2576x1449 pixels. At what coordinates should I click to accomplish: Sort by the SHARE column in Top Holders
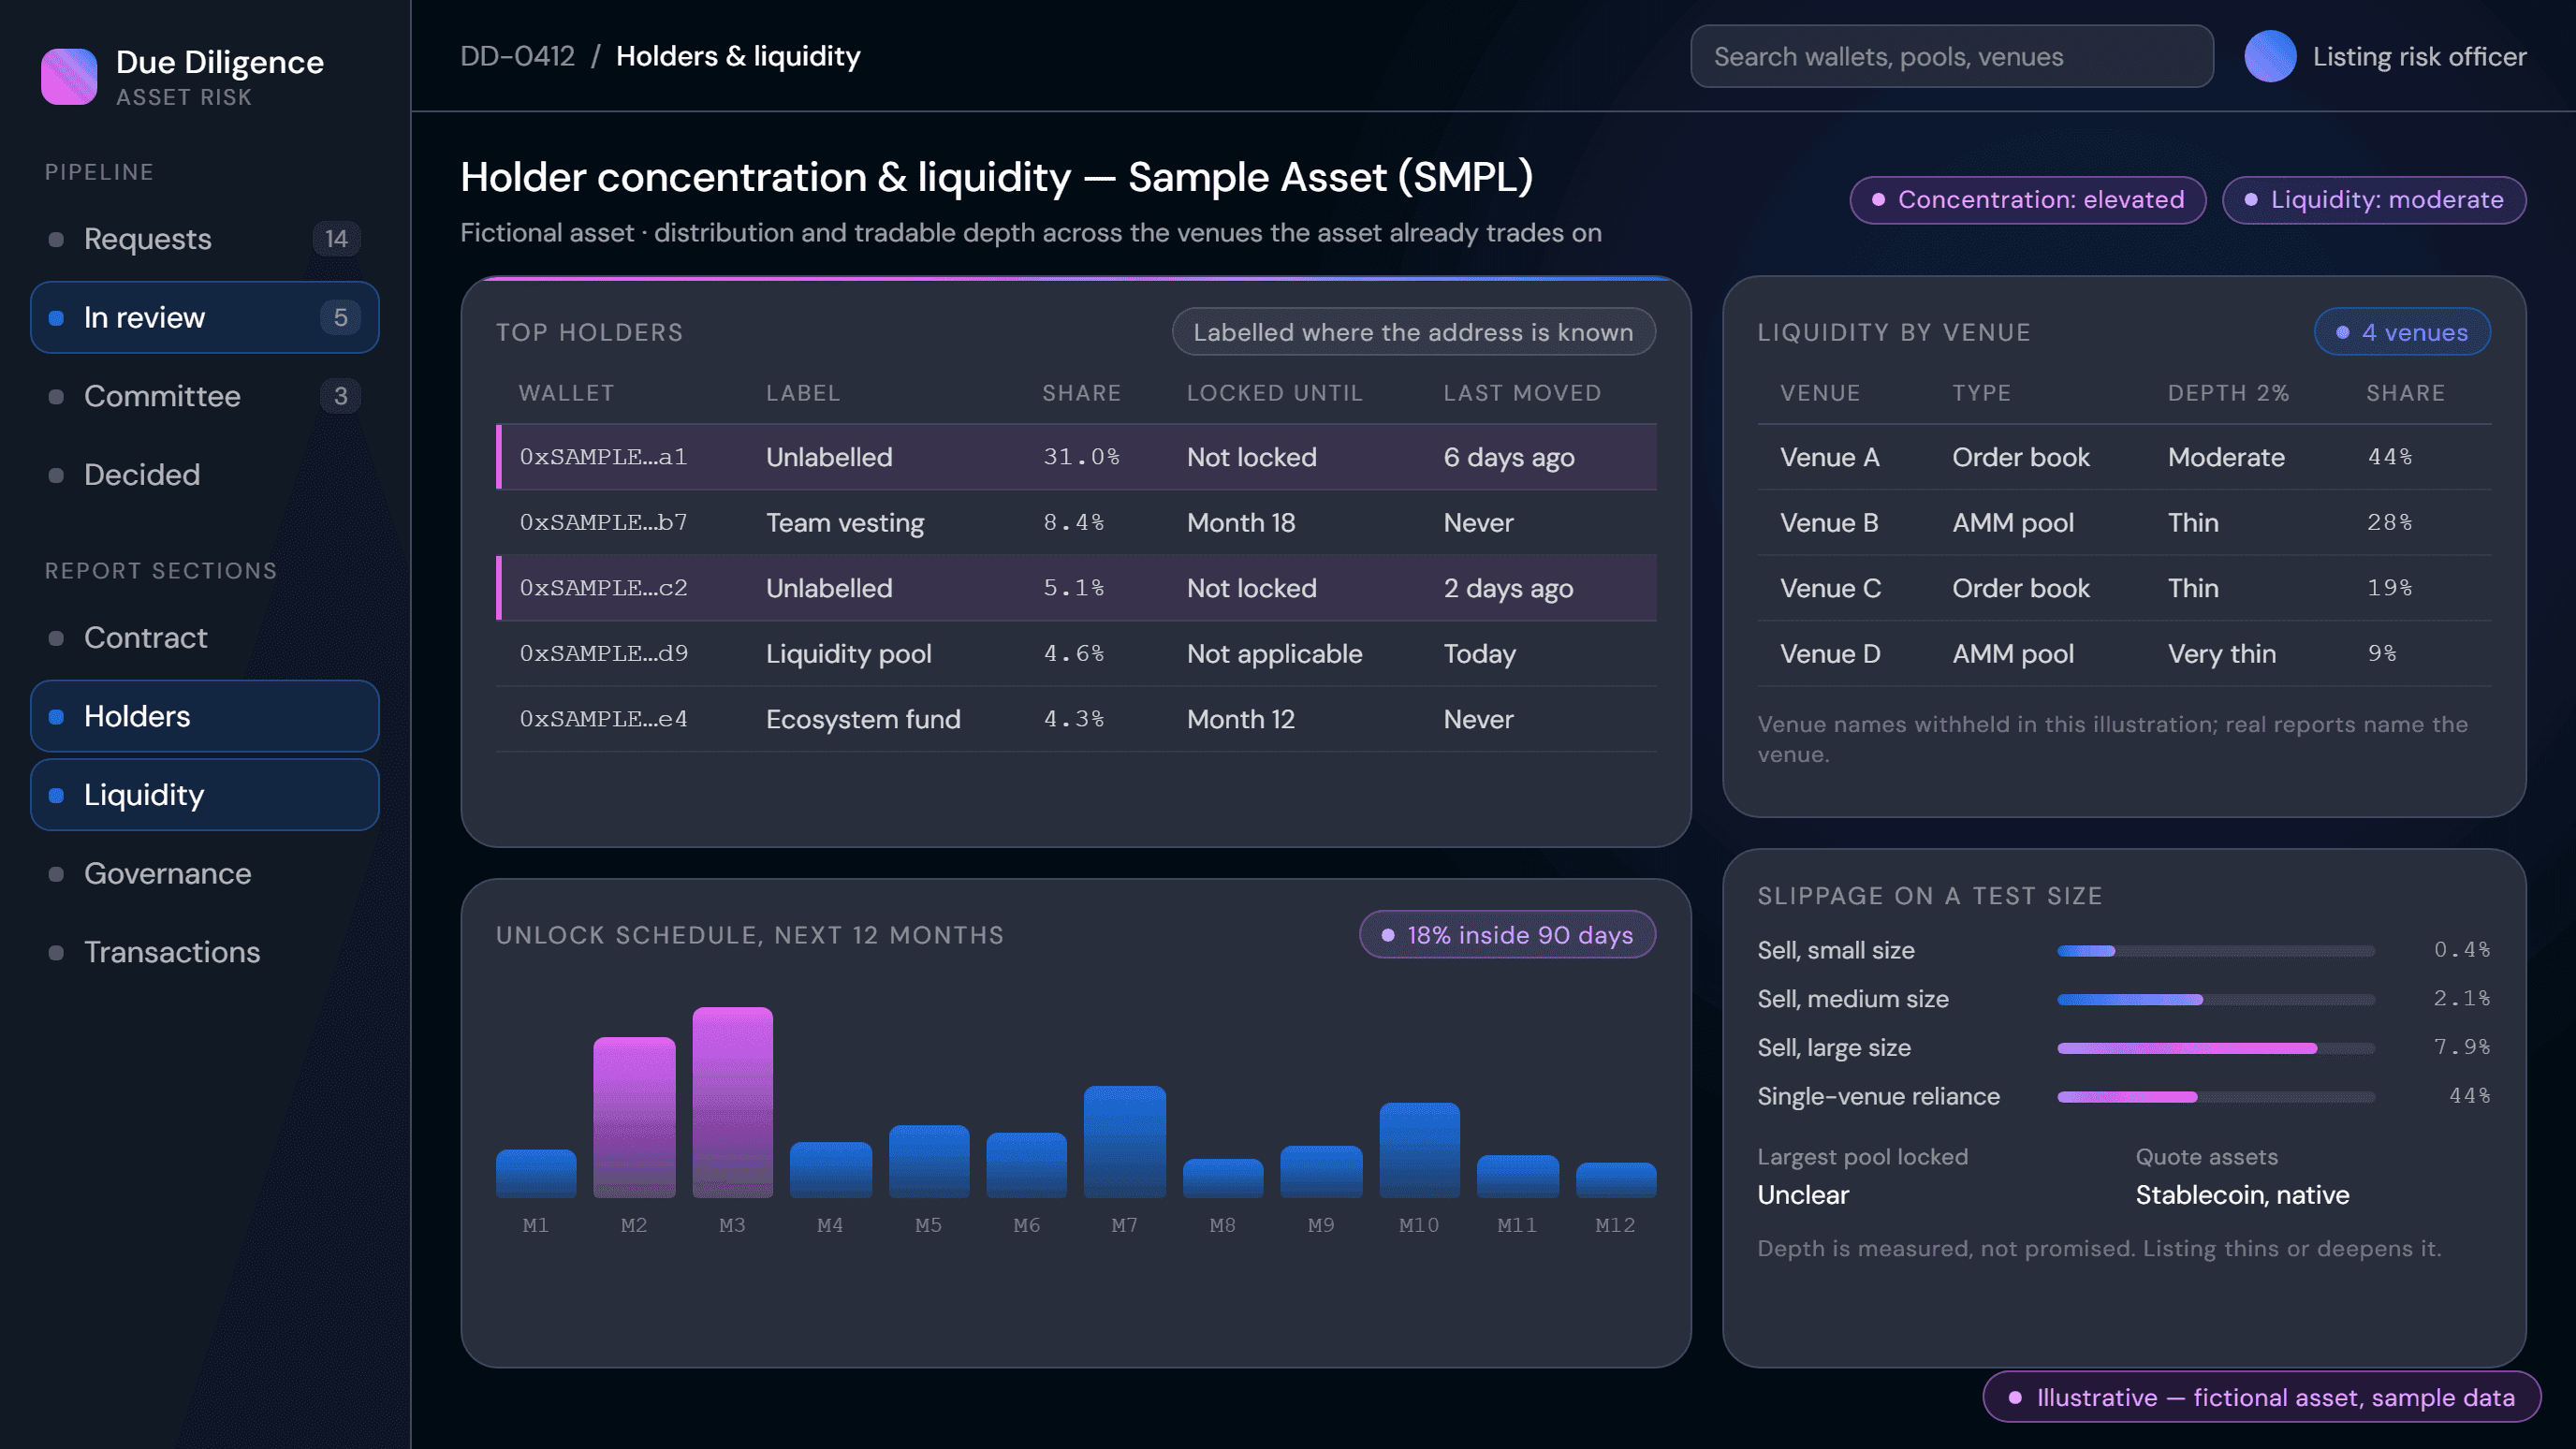[1081, 393]
